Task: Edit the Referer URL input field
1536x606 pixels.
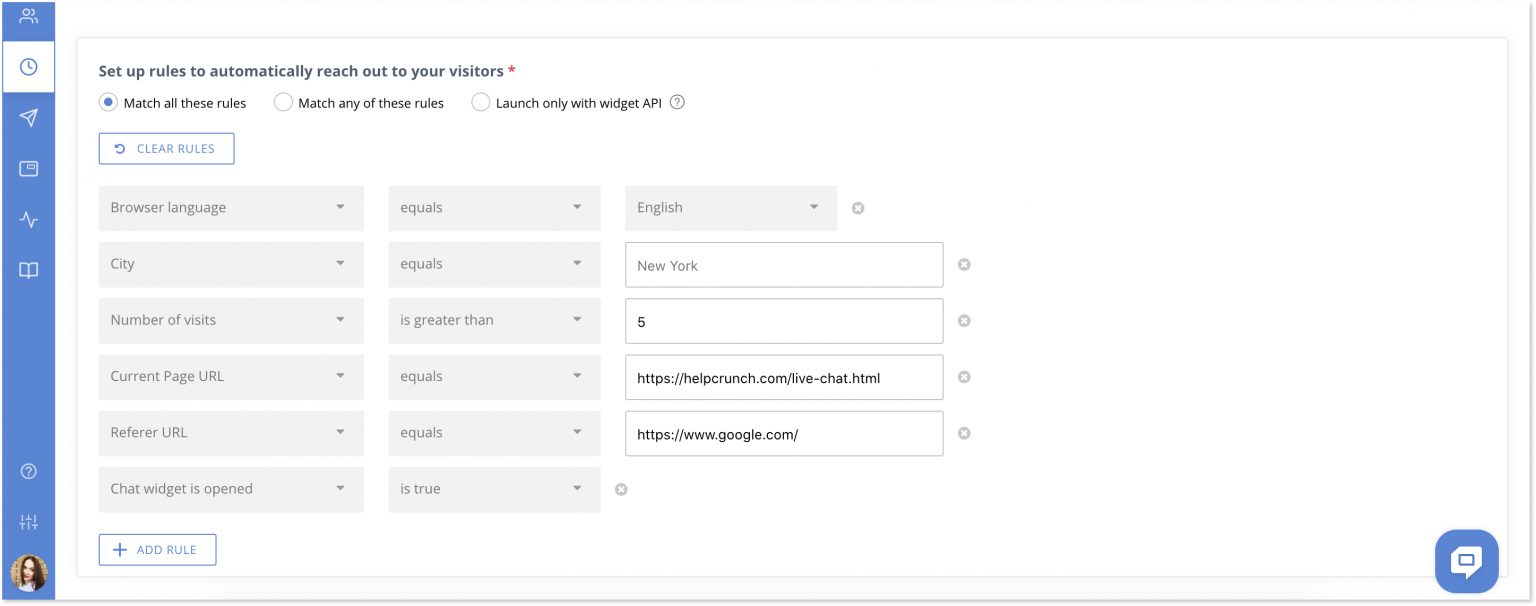Action: [x=784, y=433]
